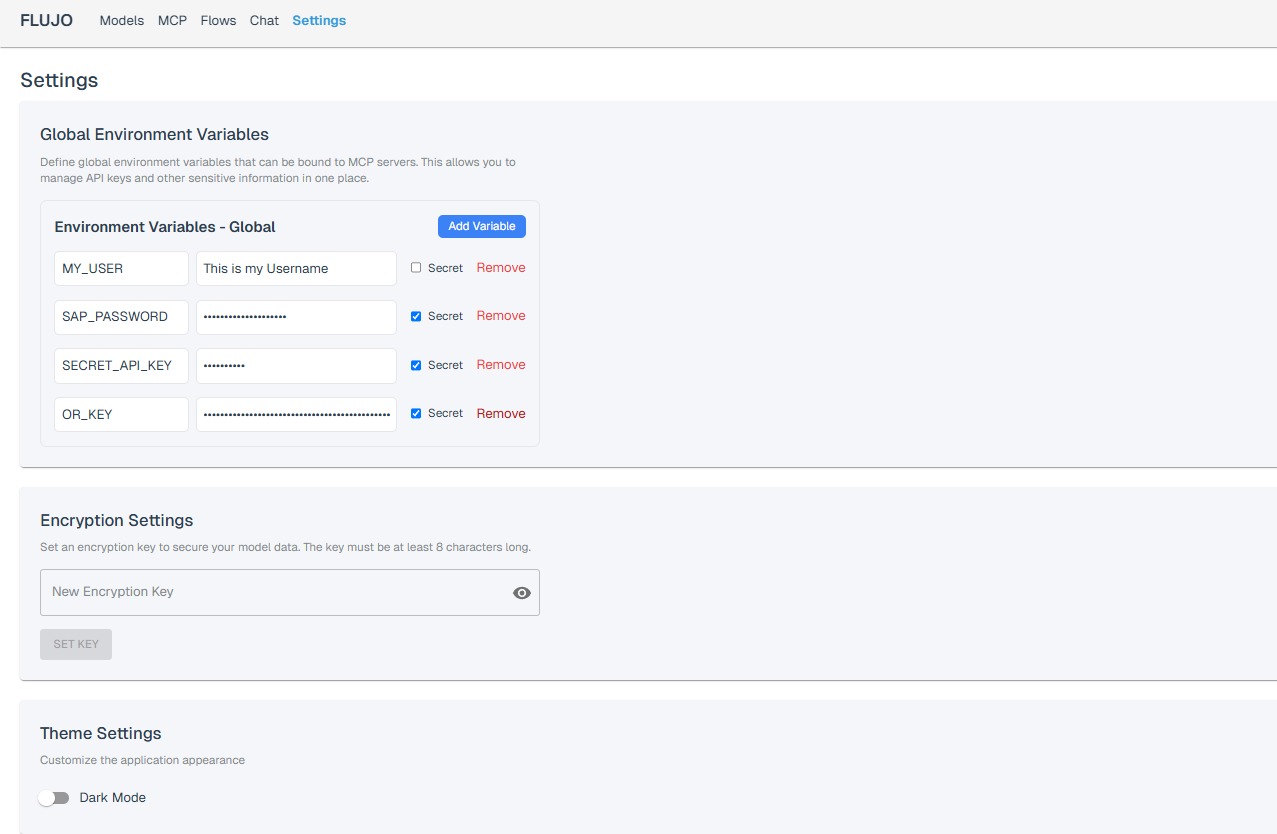Remove the OR_KEY variable
This screenshot has width=1277, height=834.
pos(501,413)
